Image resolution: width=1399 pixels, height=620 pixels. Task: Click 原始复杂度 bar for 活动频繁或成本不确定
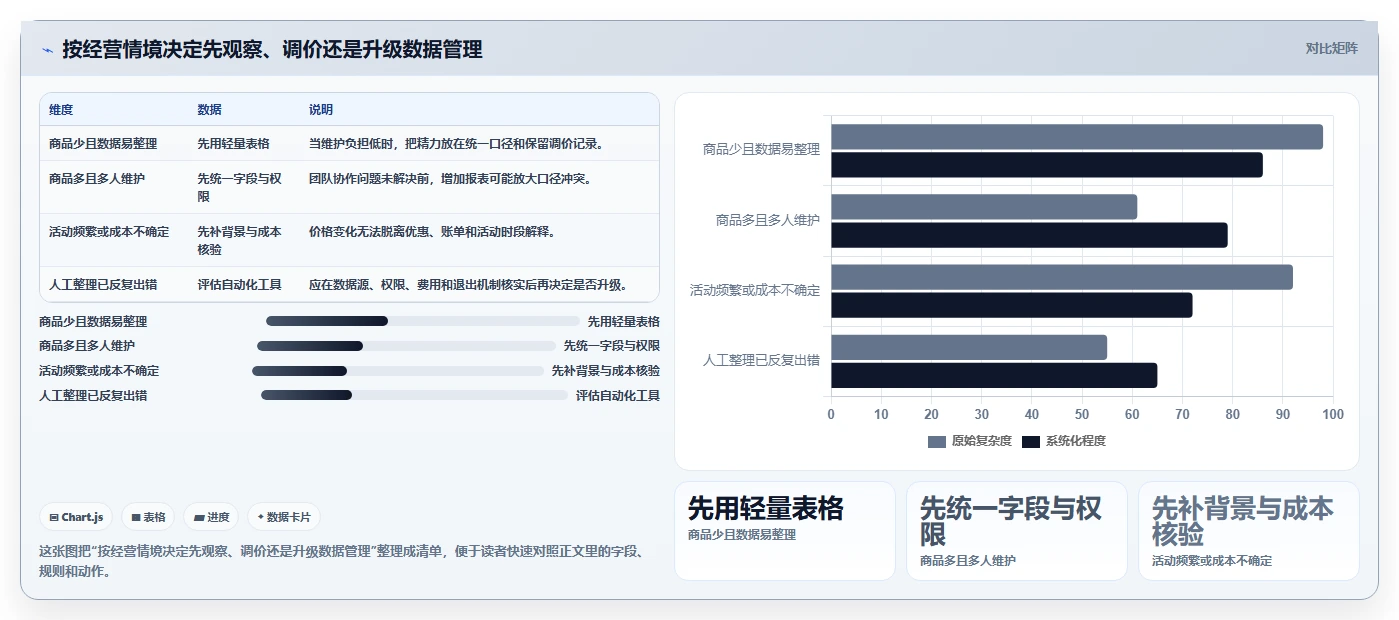[1062, 277]
